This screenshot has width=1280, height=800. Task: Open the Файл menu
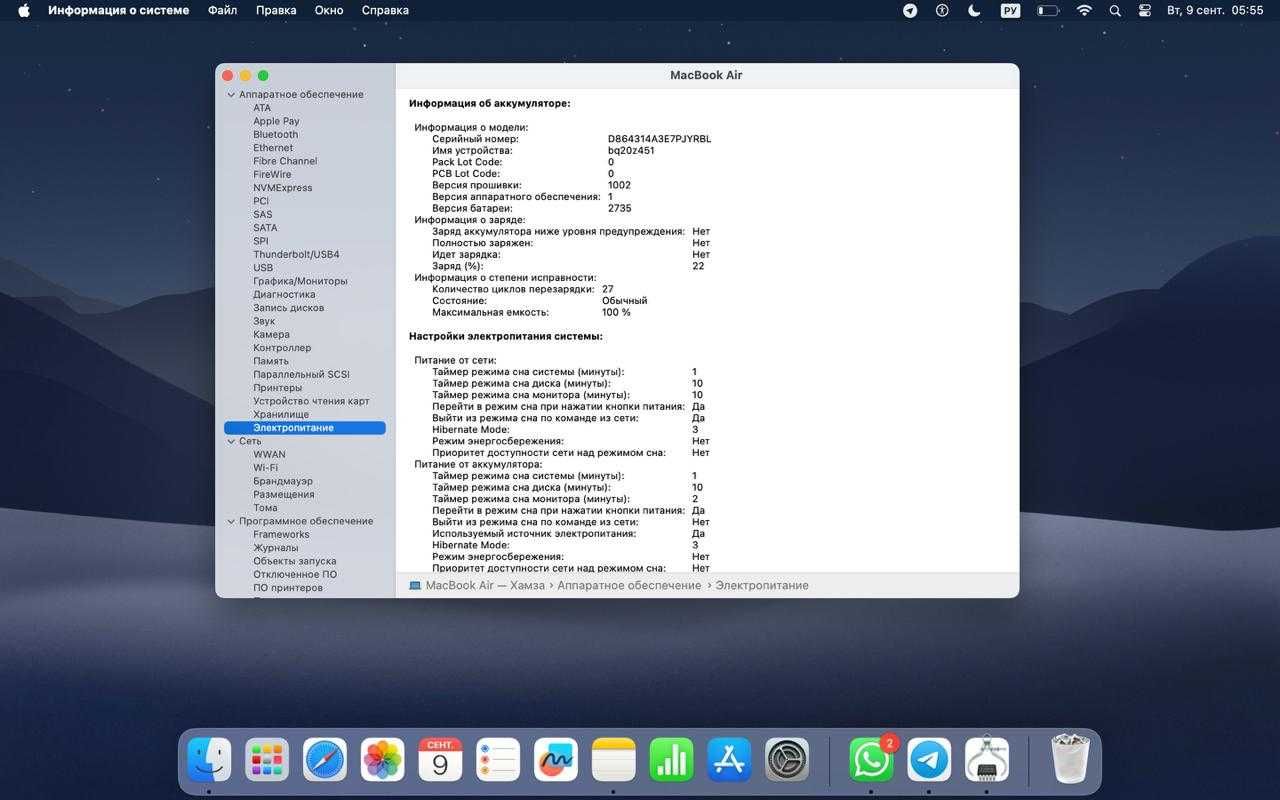point(222,10)
